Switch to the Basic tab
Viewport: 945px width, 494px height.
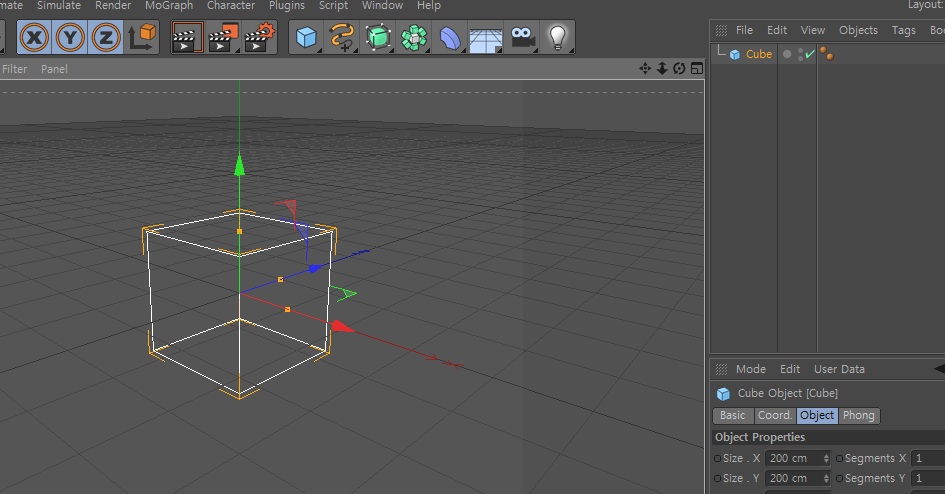point(733,416)
